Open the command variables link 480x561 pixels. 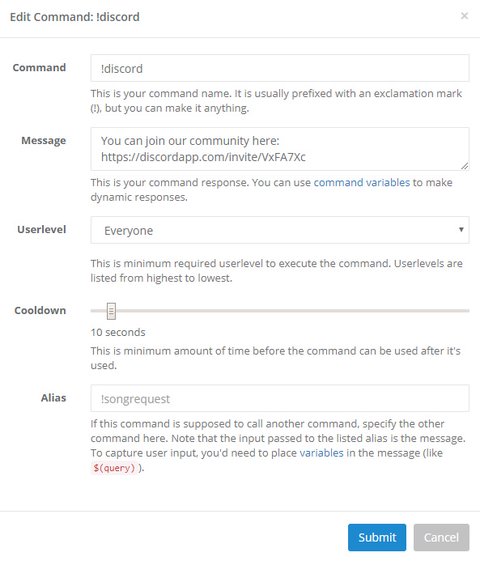pyautogui.click(x=362, y=182)
